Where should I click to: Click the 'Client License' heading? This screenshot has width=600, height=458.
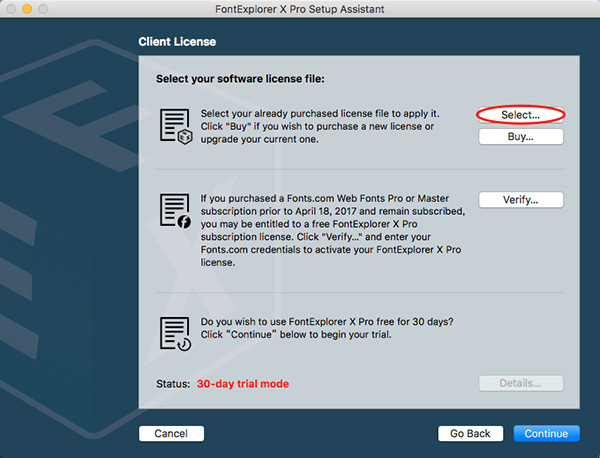click(177, 42)
